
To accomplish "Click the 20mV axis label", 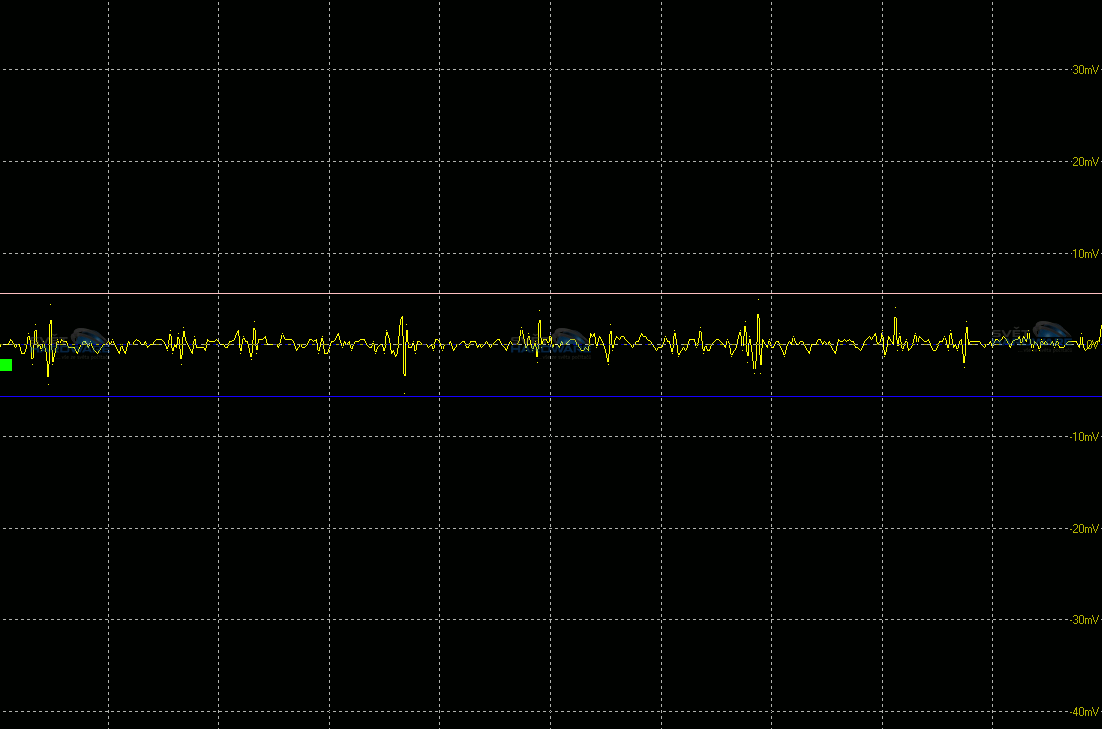I will tap(1085, 162).
